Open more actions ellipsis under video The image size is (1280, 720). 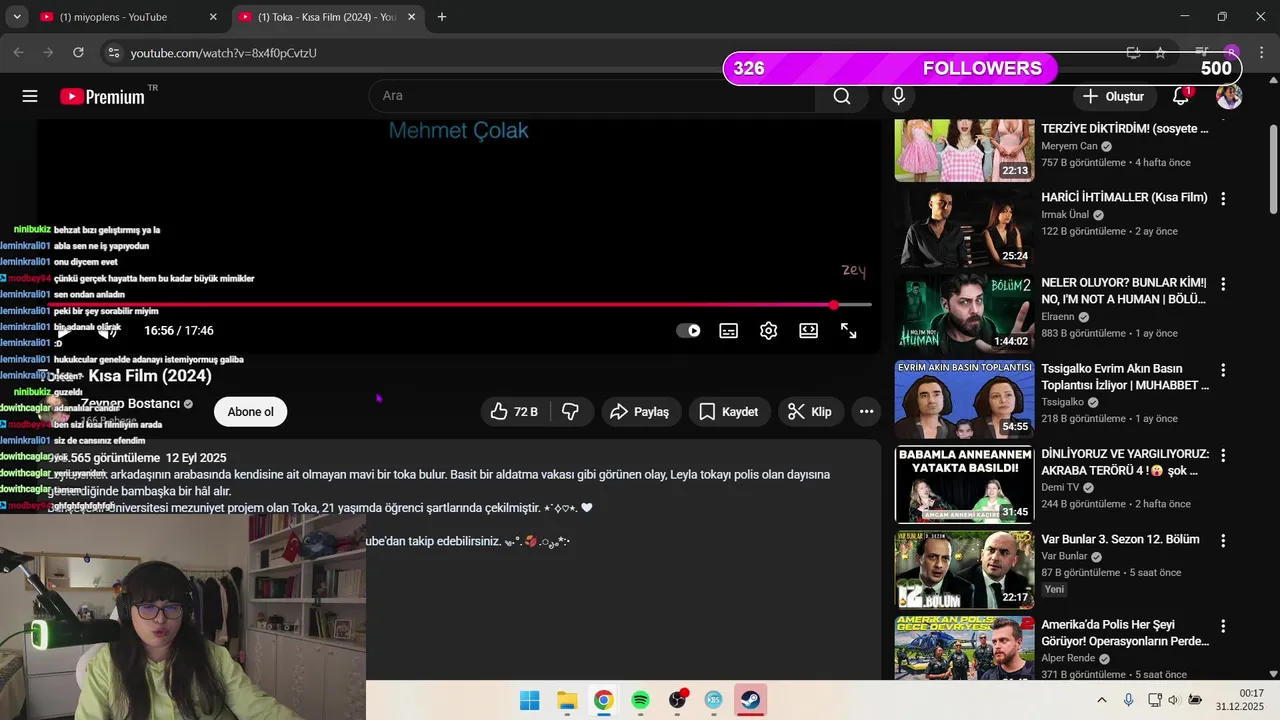866,412
